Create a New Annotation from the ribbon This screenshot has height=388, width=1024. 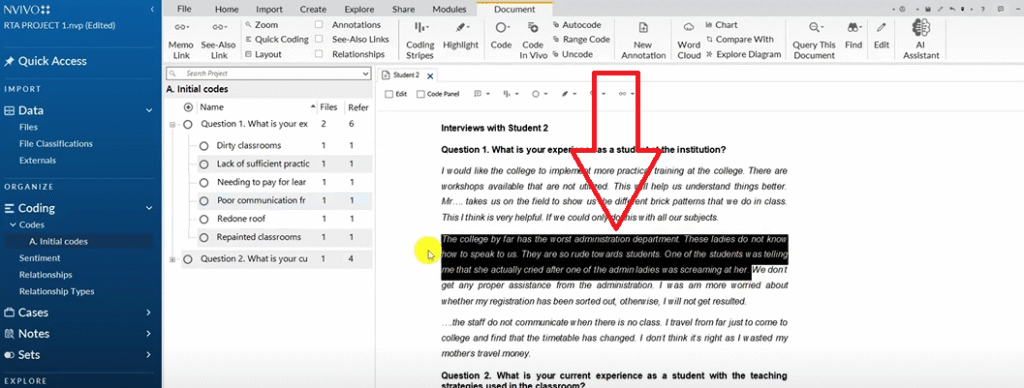pyautogui.click(x=643, y=40)
